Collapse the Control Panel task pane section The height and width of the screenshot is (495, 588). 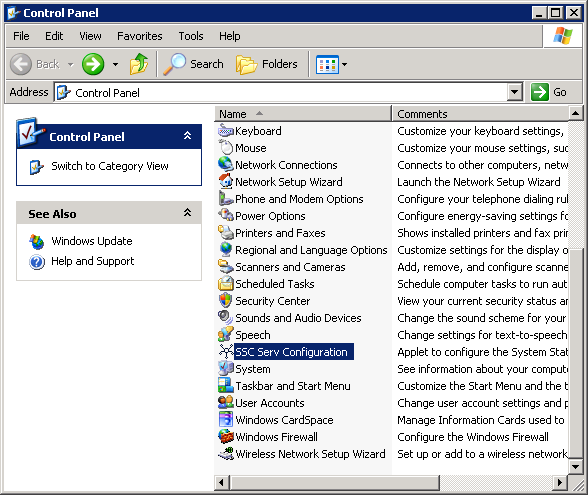pos(188,136)
